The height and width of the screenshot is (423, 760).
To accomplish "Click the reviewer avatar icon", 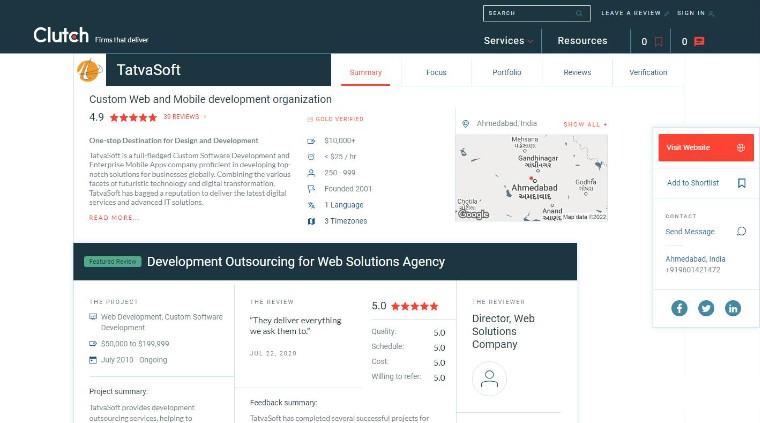I will click(x=489, y=378).
